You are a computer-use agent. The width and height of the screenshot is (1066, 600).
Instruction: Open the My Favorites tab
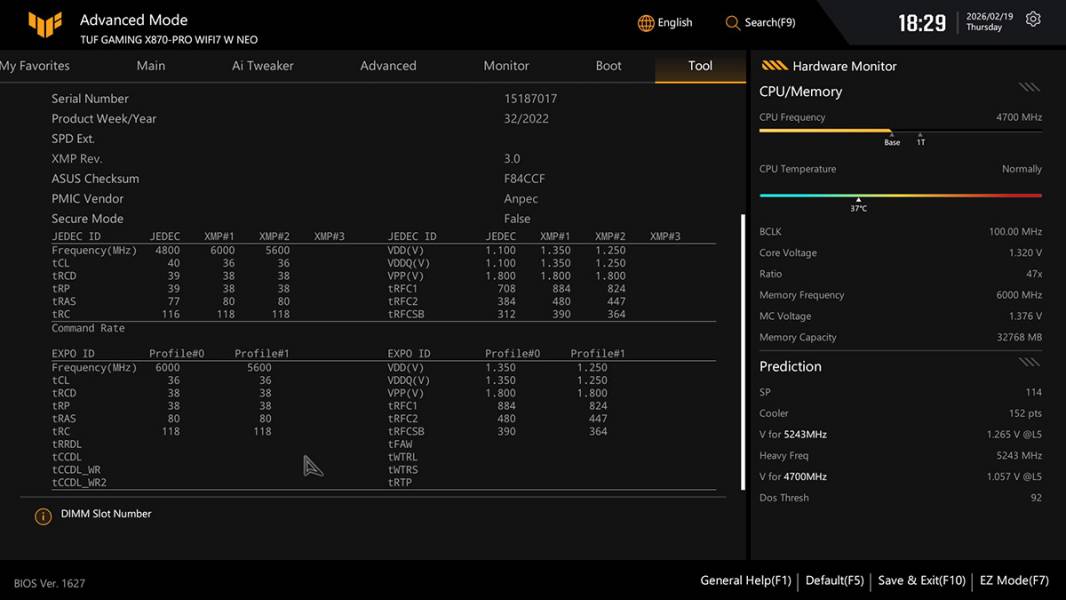click(35, 66)
